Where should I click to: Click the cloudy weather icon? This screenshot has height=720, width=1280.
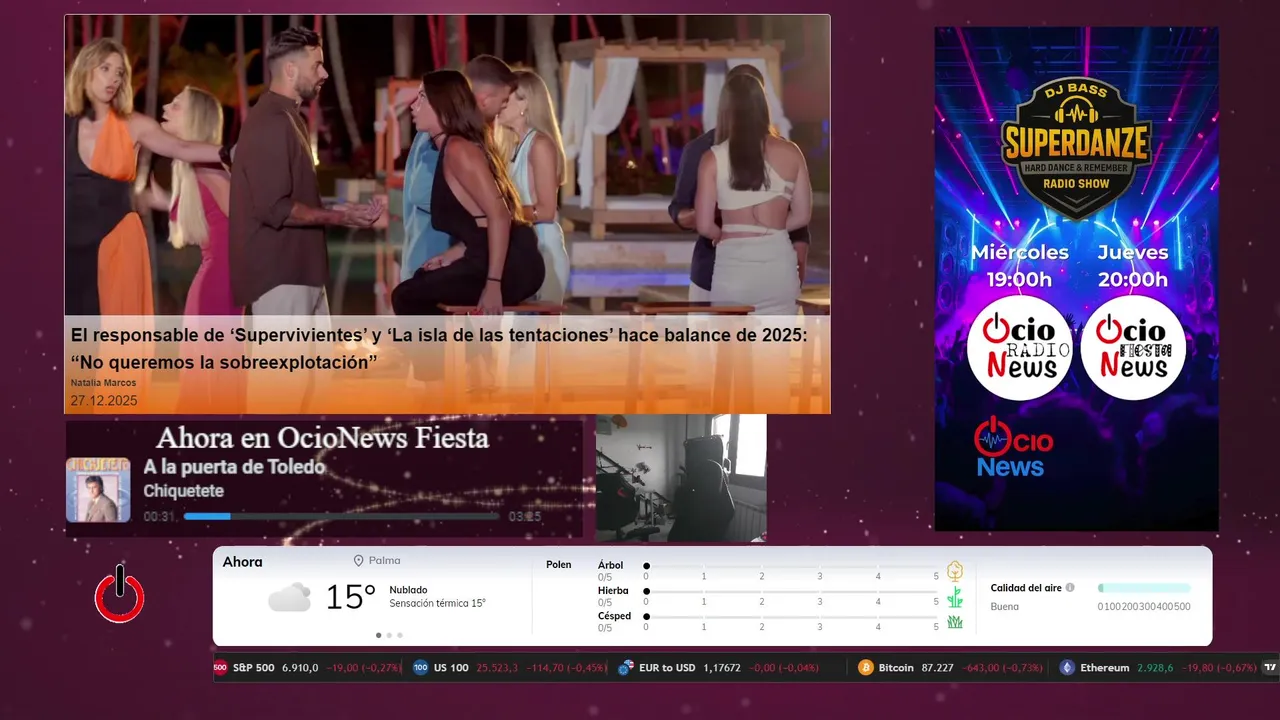[289, 597]
